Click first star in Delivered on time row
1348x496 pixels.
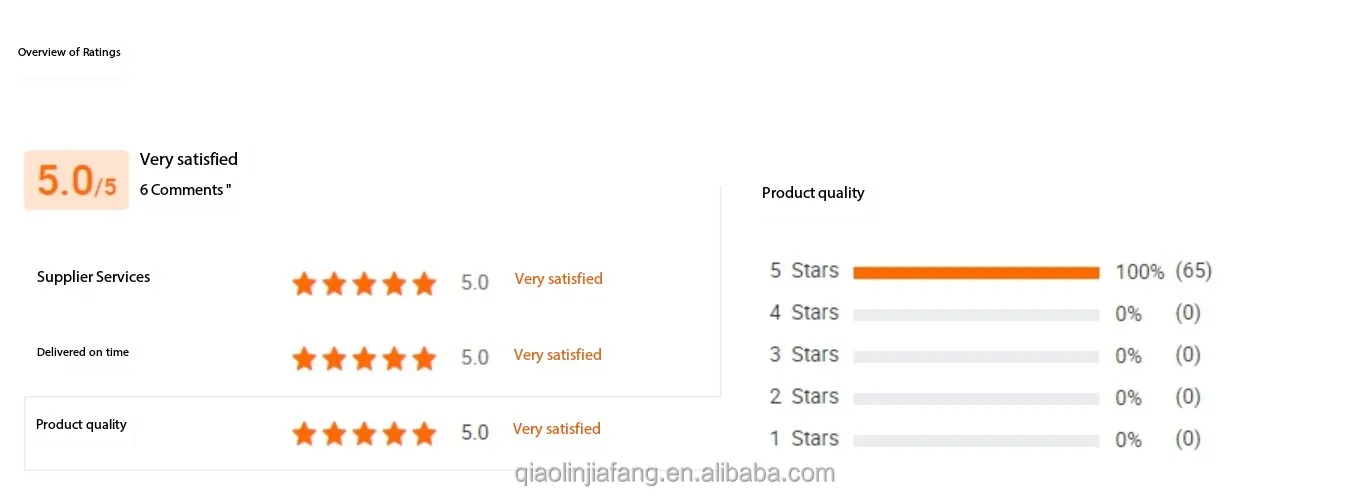[x=304, y=358]
